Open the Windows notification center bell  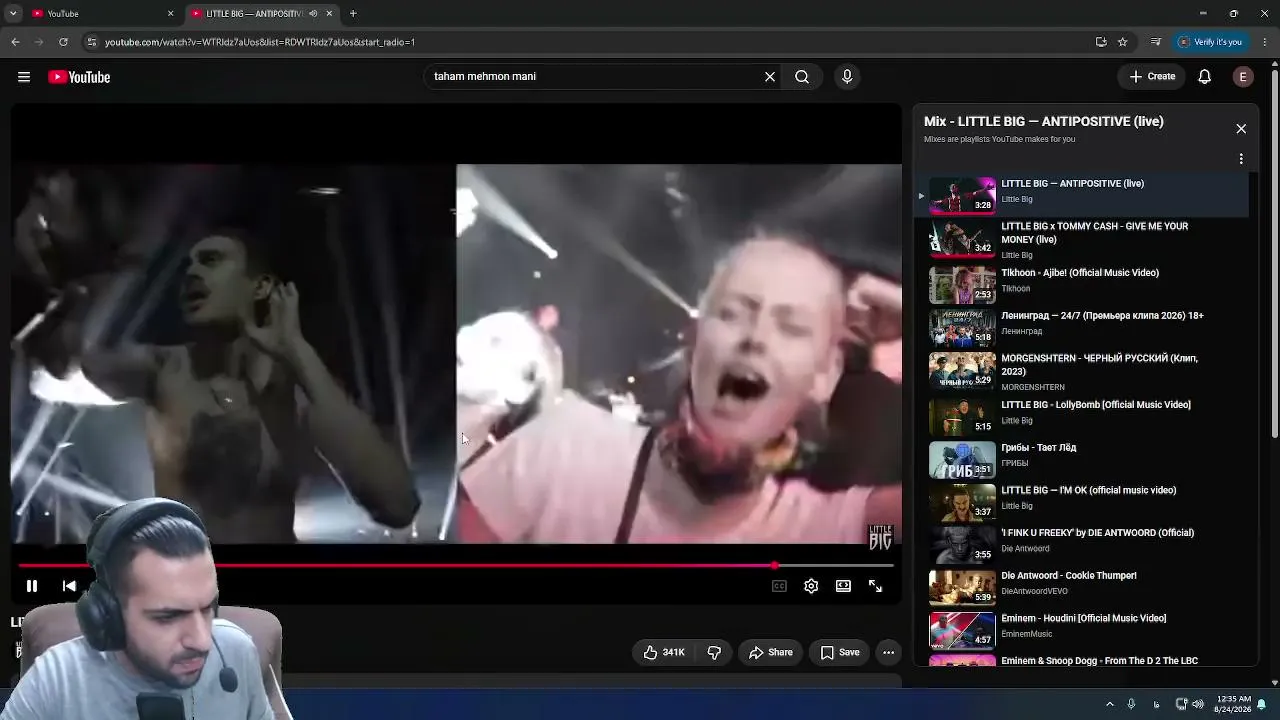click(x=1262, y=704)
